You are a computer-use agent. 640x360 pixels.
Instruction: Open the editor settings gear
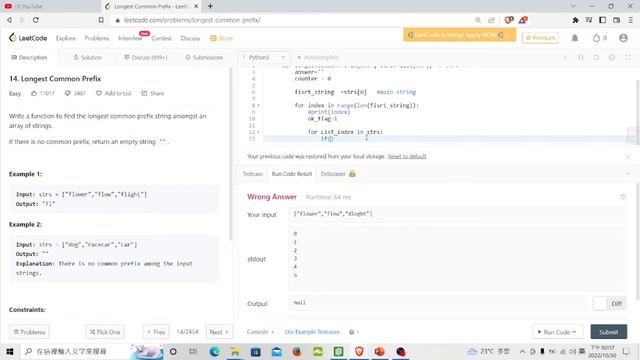(612, 58)
